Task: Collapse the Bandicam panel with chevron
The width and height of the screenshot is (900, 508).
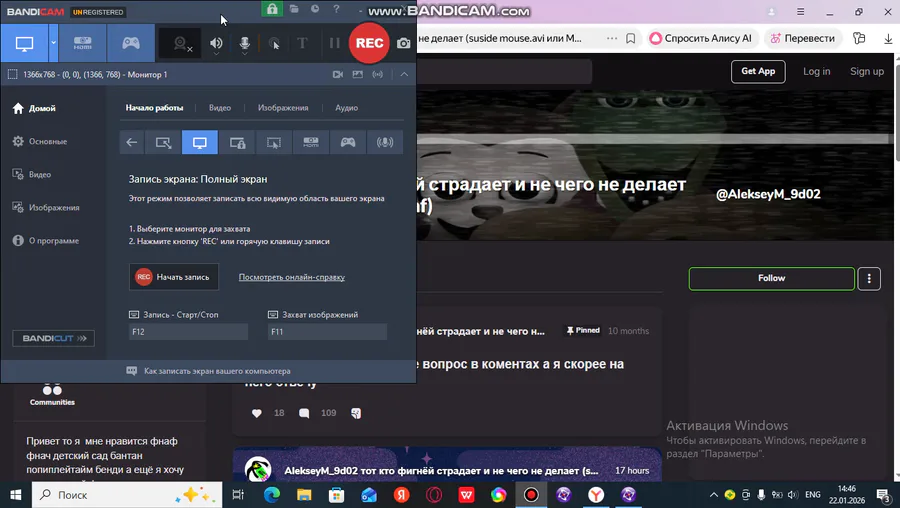Action: click(404, 75)
